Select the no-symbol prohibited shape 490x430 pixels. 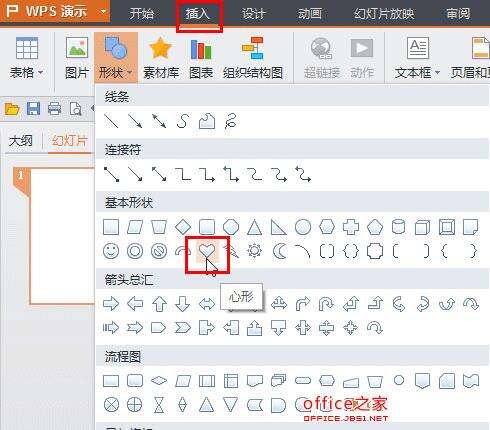(x=159, y=251)
